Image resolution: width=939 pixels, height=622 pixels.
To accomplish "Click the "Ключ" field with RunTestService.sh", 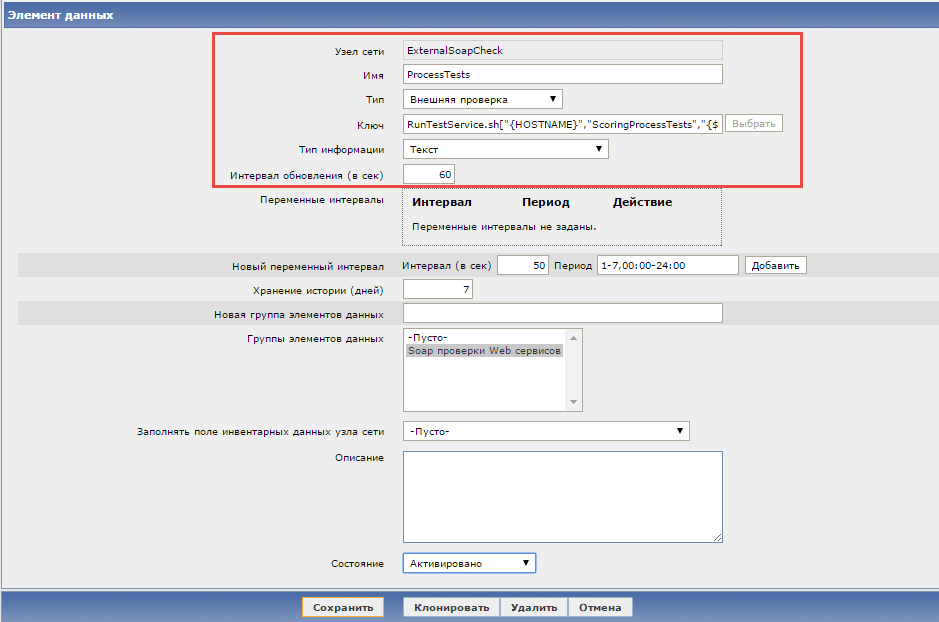I will [x=560, y=123].
